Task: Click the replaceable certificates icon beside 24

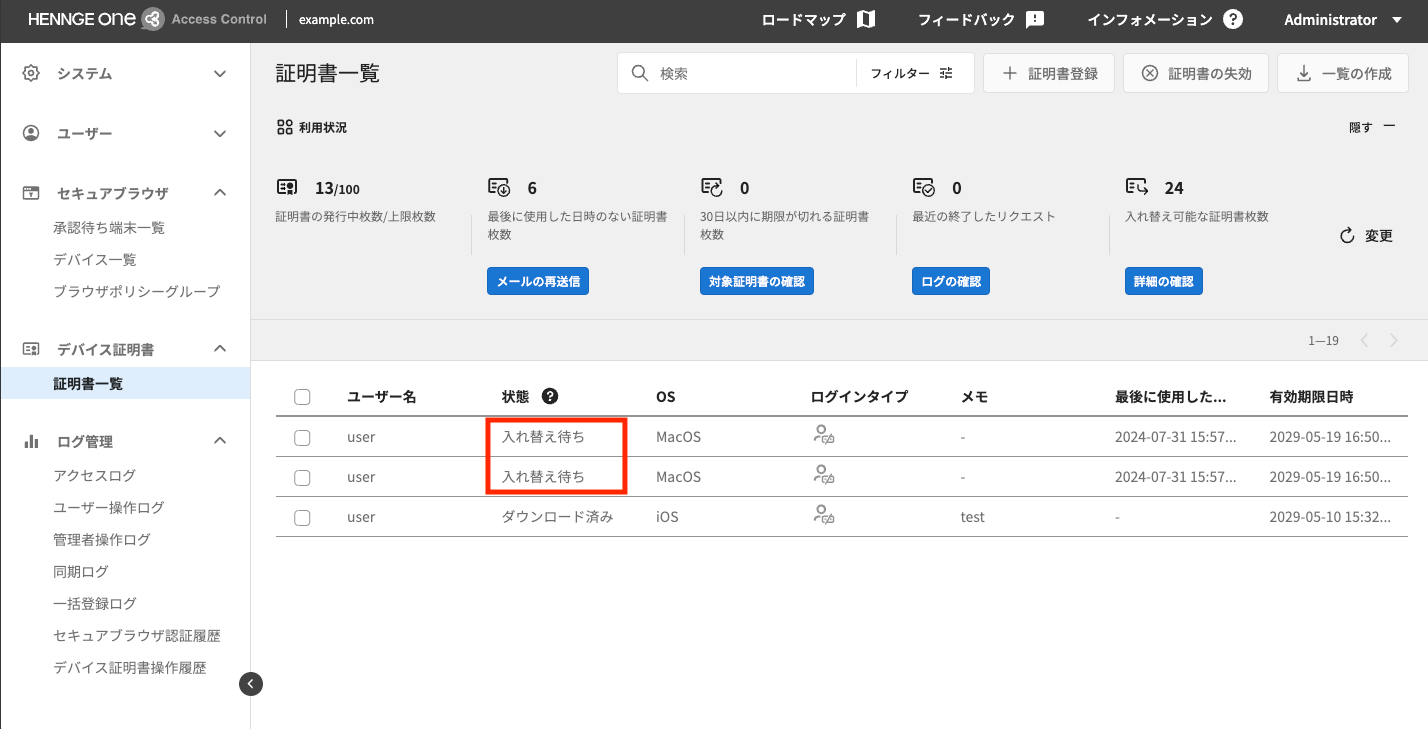Action: pyautogui.click(x=1136, y=187)
